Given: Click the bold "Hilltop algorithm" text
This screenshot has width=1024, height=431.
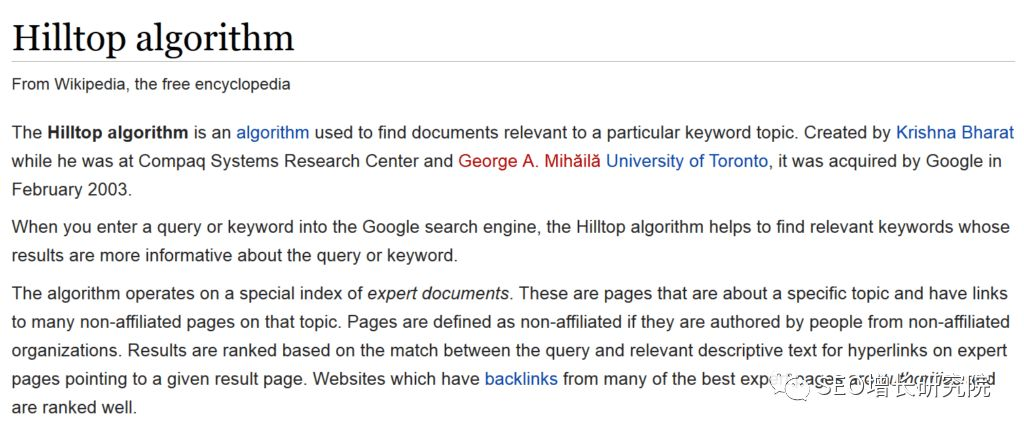Looking at the screenshot, I should [117, 132].
